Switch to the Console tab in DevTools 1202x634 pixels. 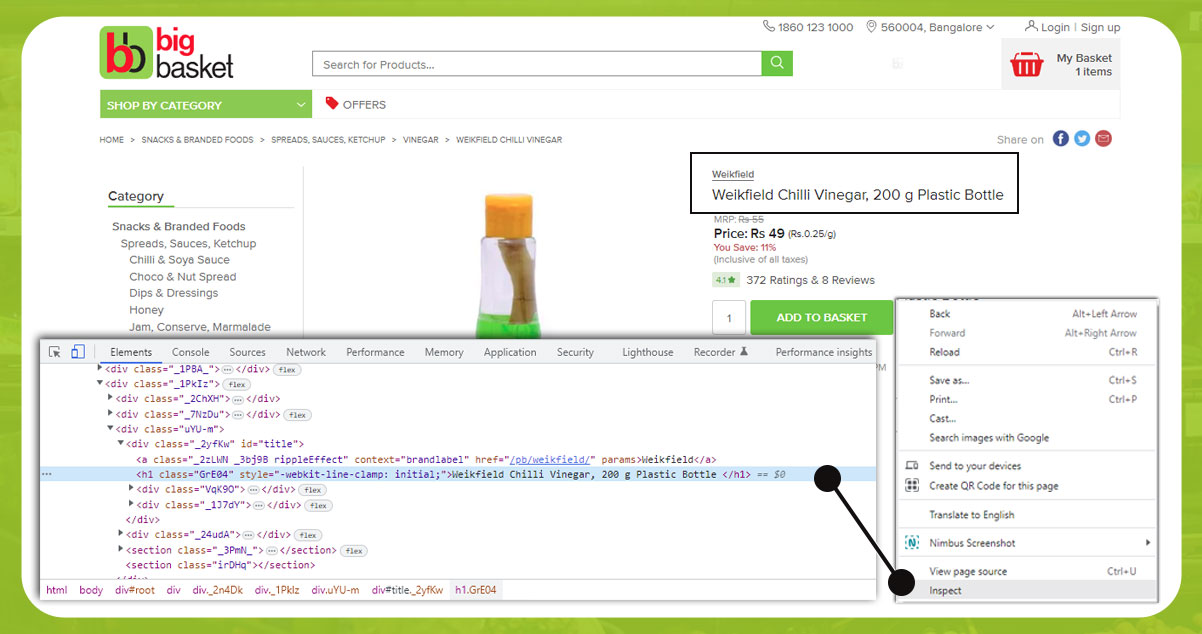(x=190, y=352)
